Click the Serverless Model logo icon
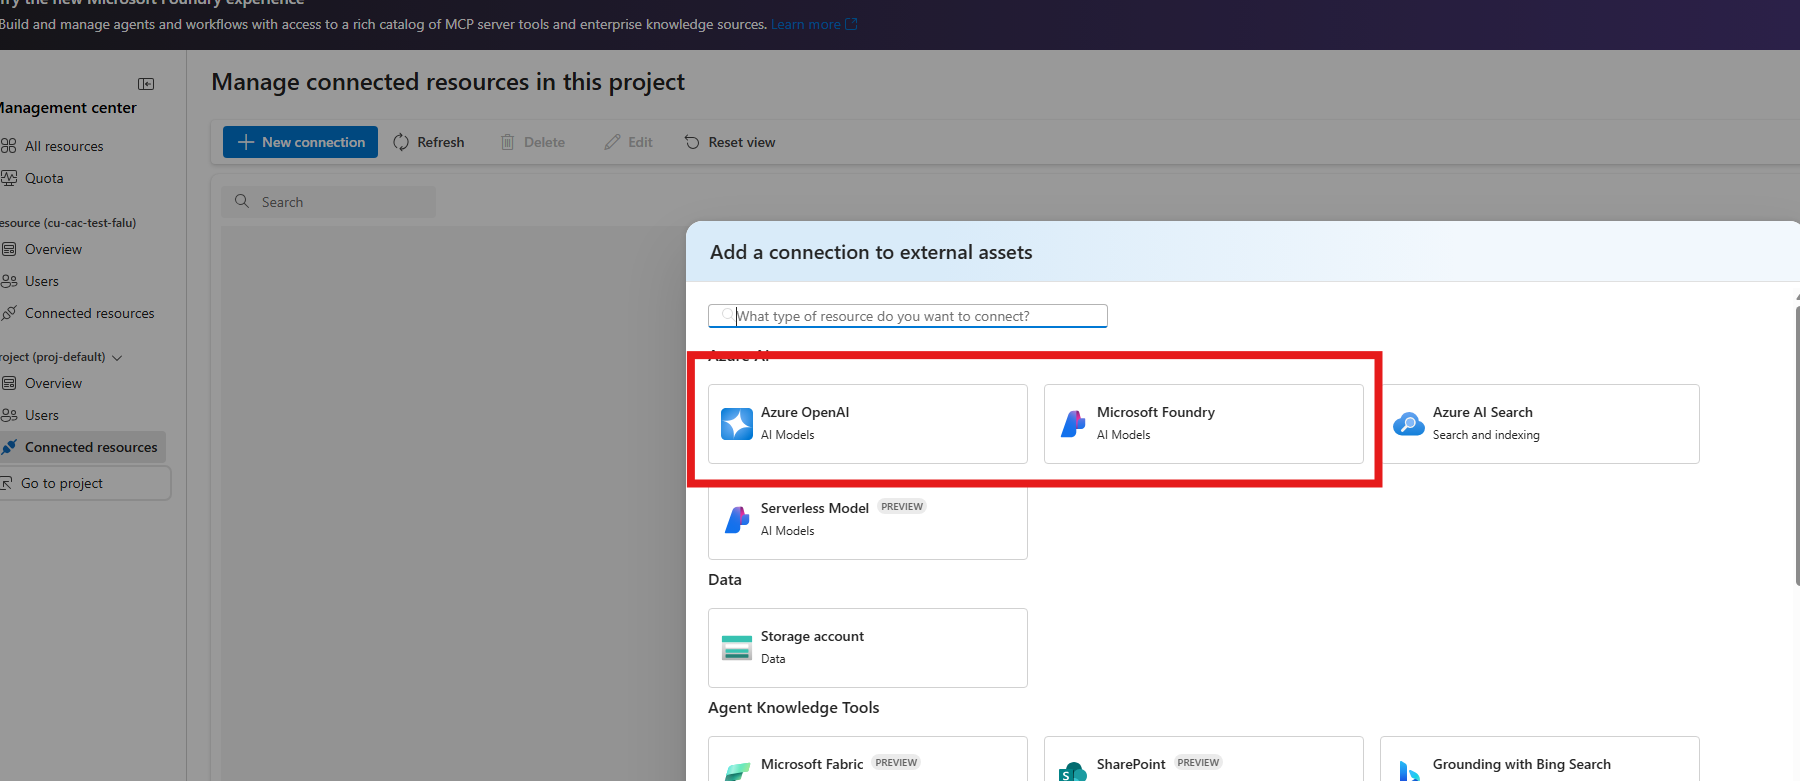The image size is (1800, 781). coord(737,520)
